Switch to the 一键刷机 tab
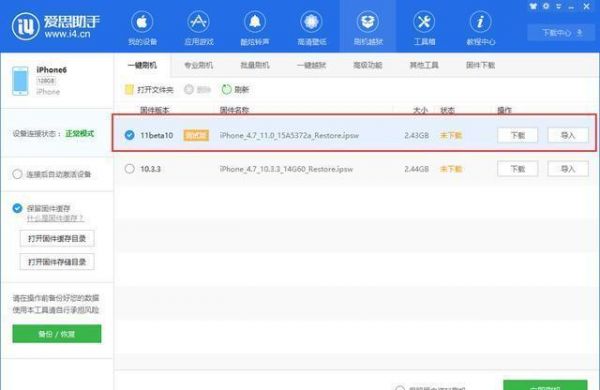600x390 pixels. 142,65
